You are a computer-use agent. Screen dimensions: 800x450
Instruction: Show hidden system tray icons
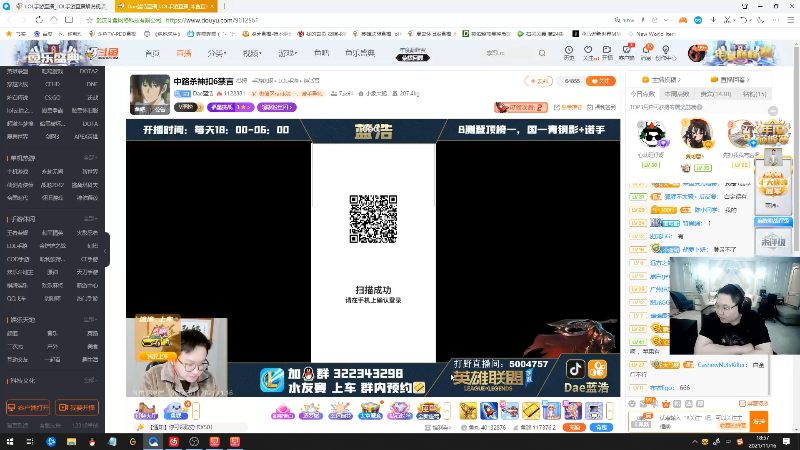click(x=694, y=442)
